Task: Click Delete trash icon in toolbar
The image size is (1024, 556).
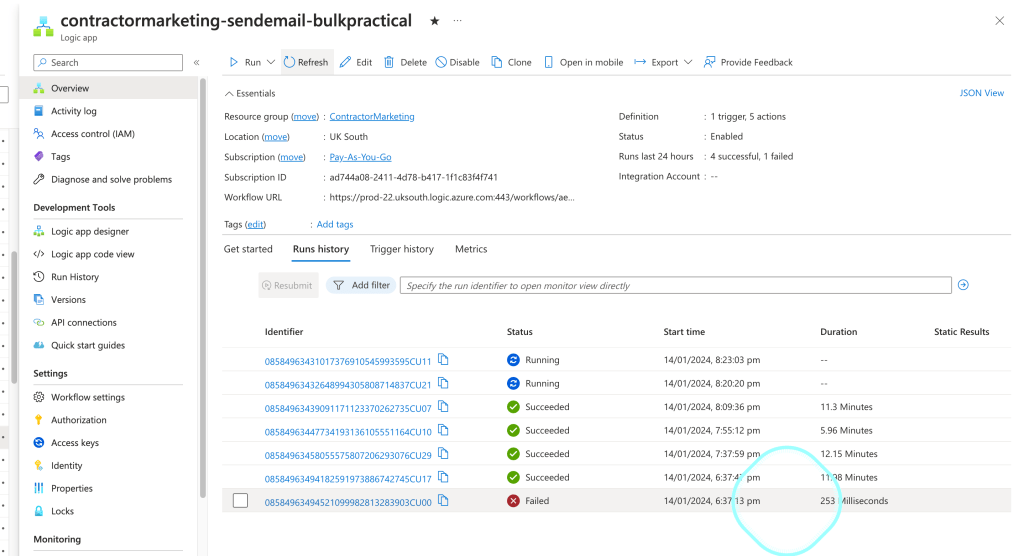Action: click(389, 62)
